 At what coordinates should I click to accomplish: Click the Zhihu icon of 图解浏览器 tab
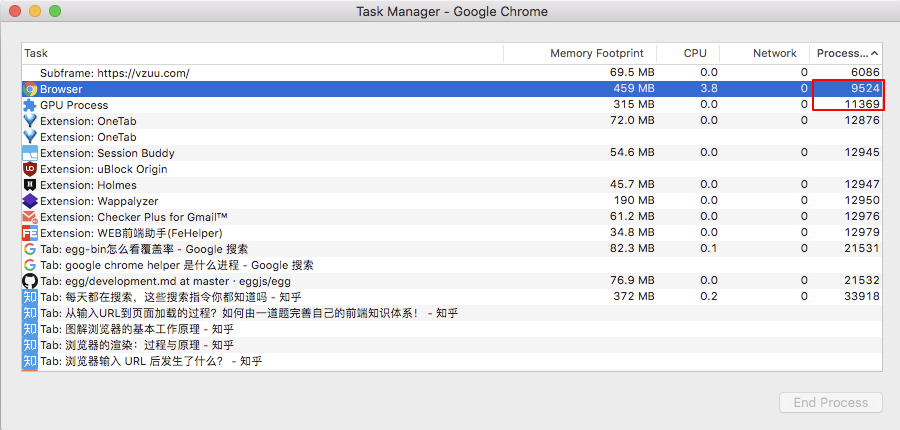tap(30, 329)
